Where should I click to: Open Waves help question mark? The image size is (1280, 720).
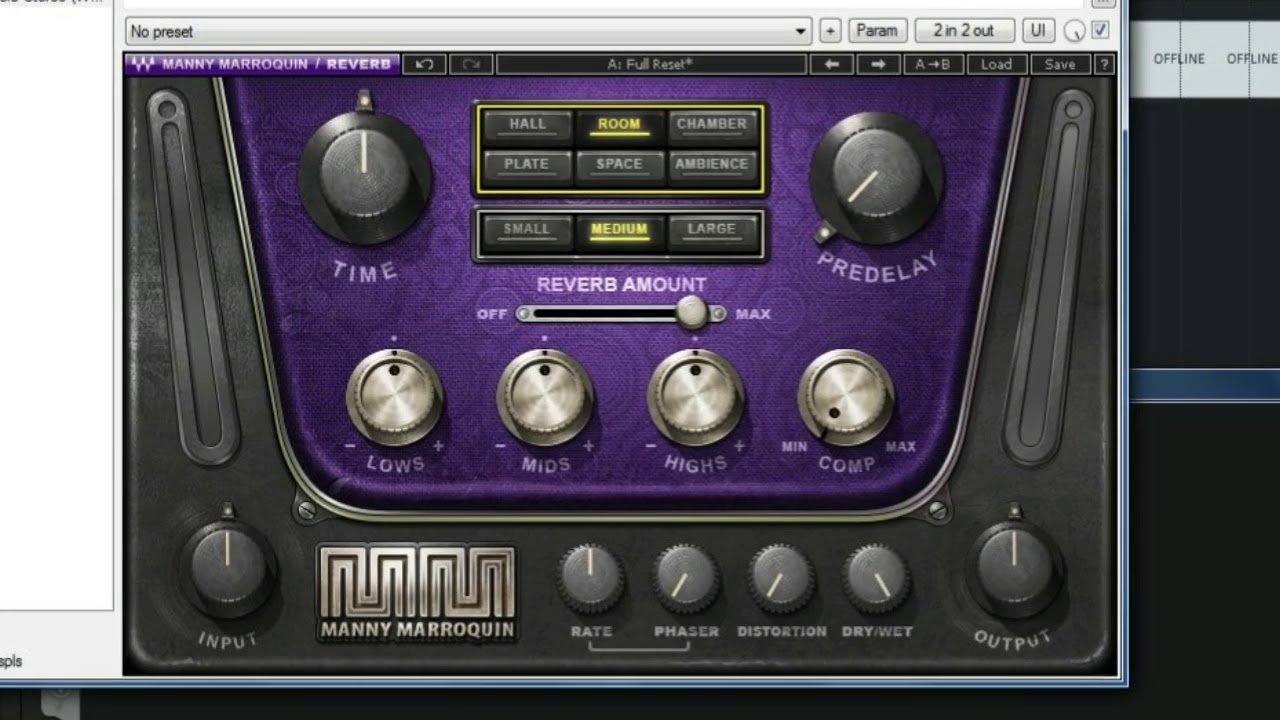click(1104, 64)
